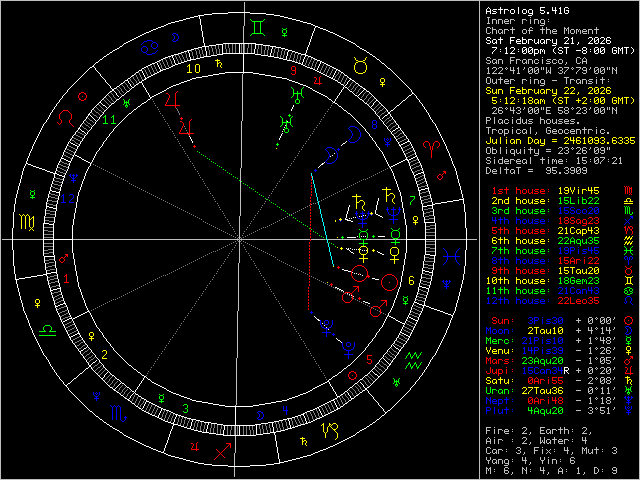The width and height of the screenshot is (640, 480).
Task: Select the Leo glyph on the zodiac wheel
Action: [x=65, y=117]
